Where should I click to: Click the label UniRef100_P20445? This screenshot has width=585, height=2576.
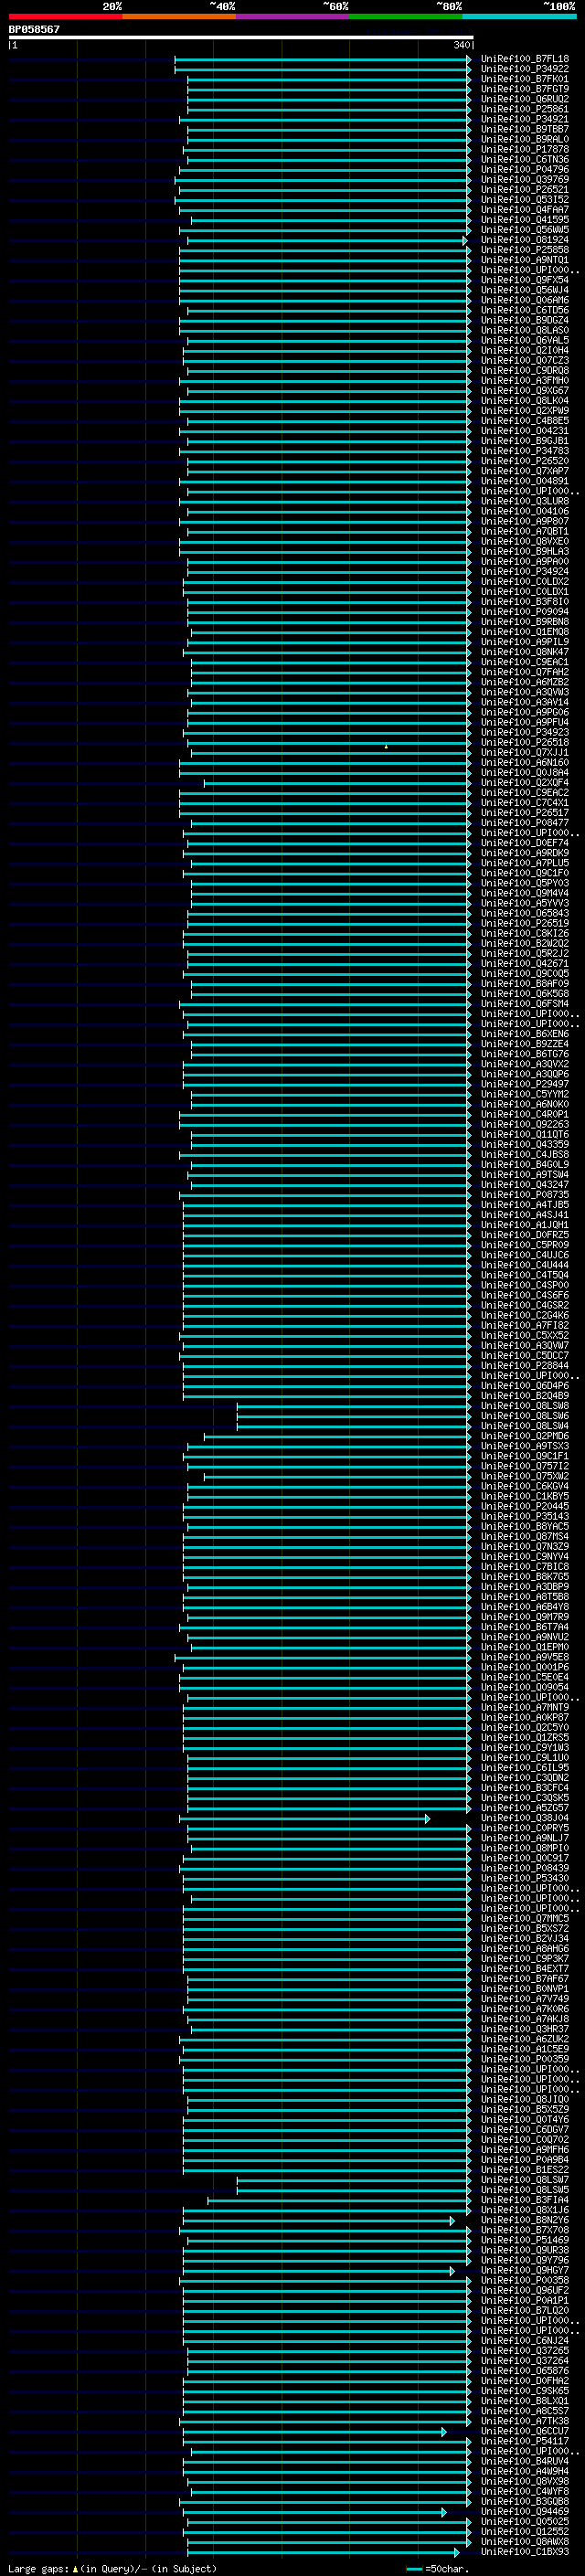(524, 1506)
